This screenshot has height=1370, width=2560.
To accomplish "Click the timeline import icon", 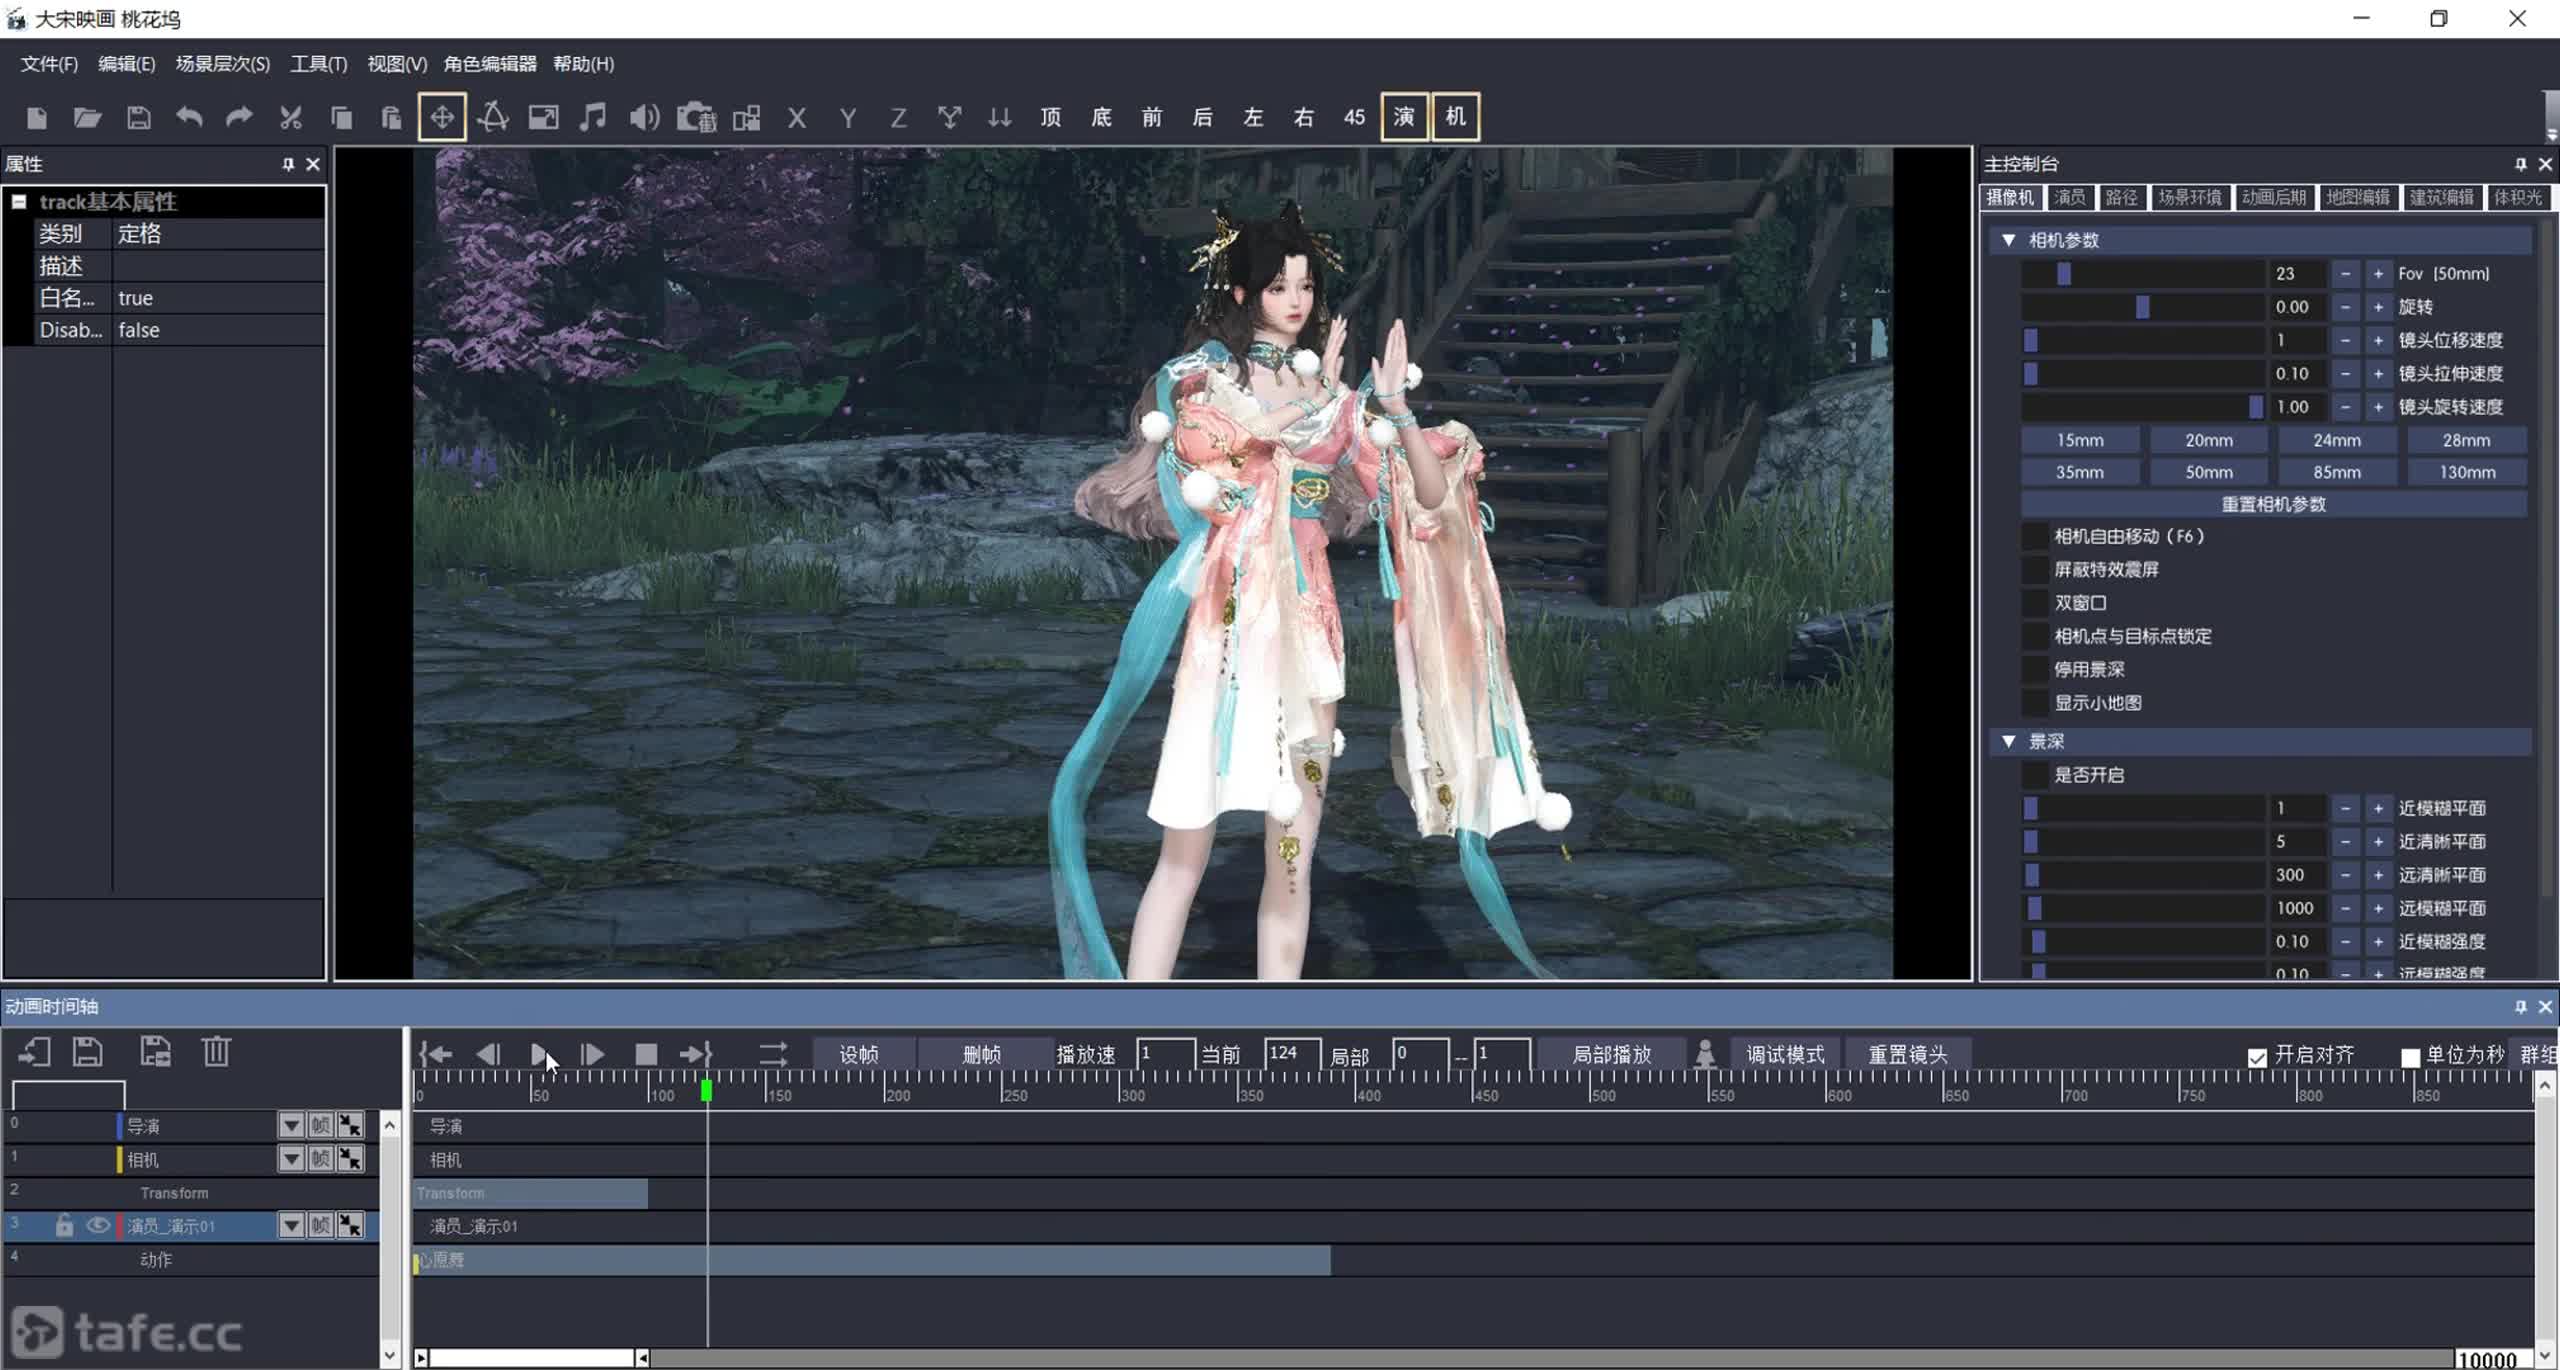I will click(34, 1052).
